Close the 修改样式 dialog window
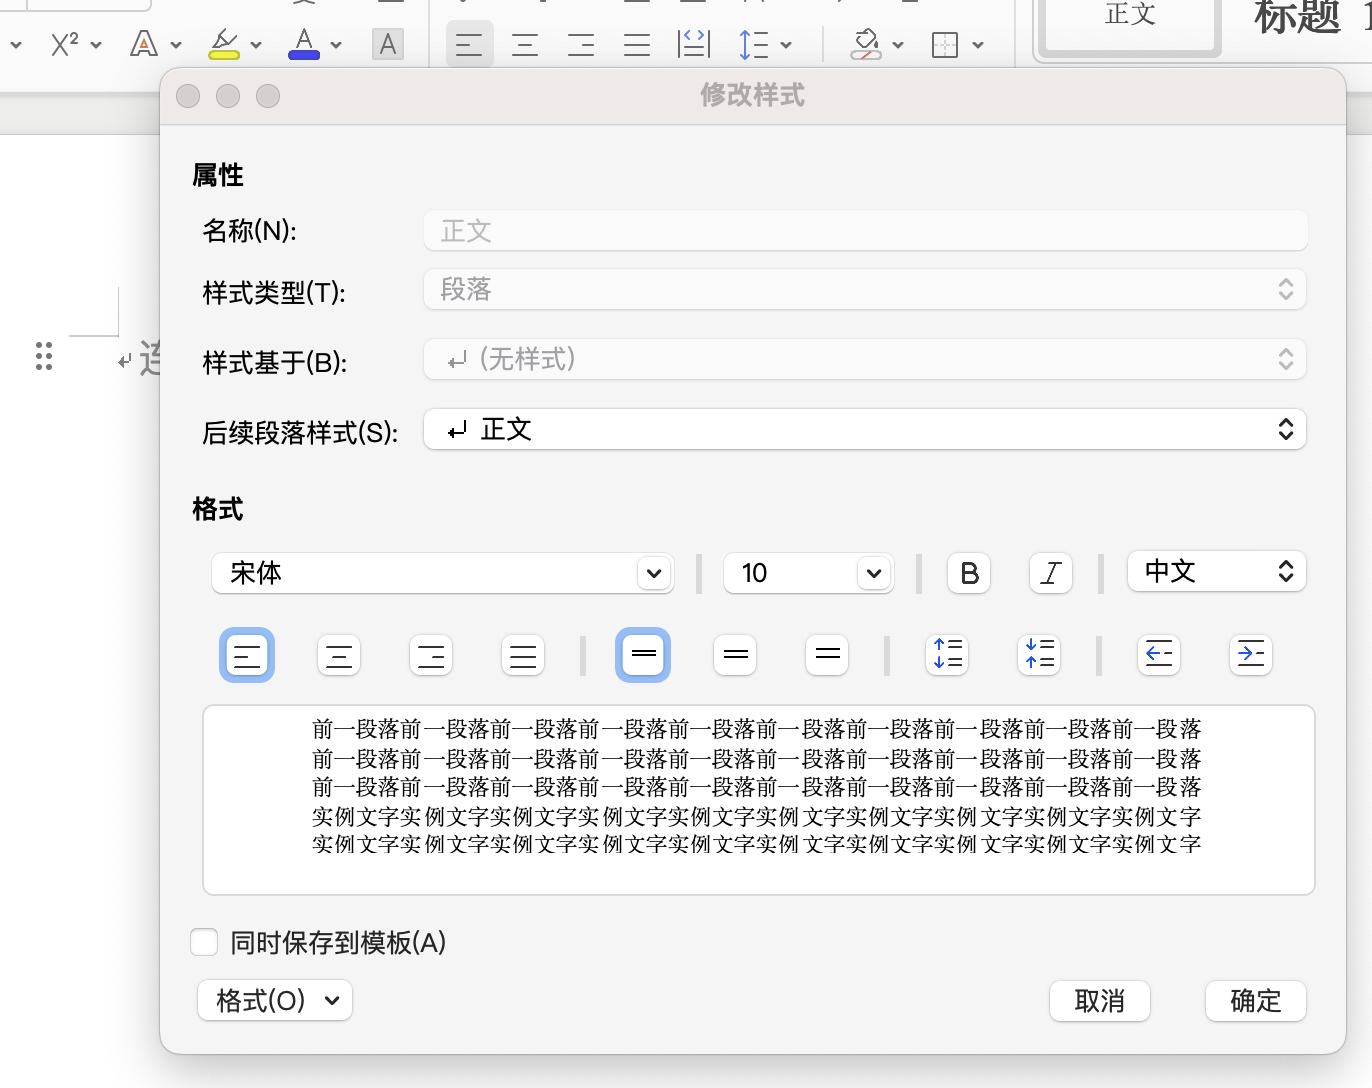1372x1088 pixels. pyautogui.click(x=188, y=96)
